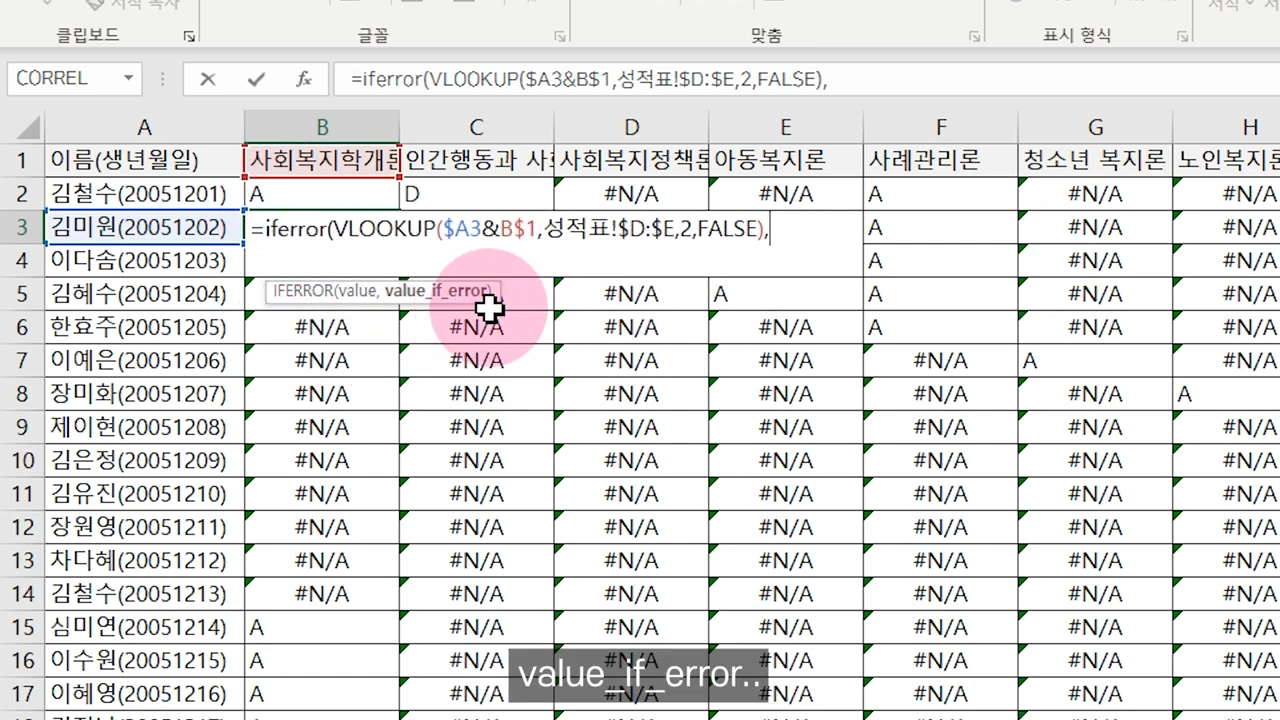Click cell A16 '이수원(20051215)'
The height and width of the screenshot is (720, 1280).
pos(145,660)
